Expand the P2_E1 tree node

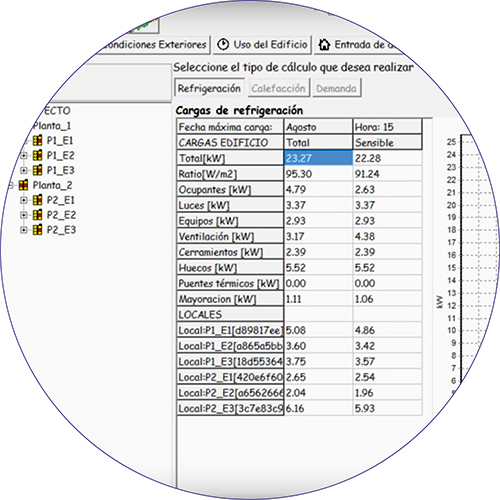pos(24,200)
